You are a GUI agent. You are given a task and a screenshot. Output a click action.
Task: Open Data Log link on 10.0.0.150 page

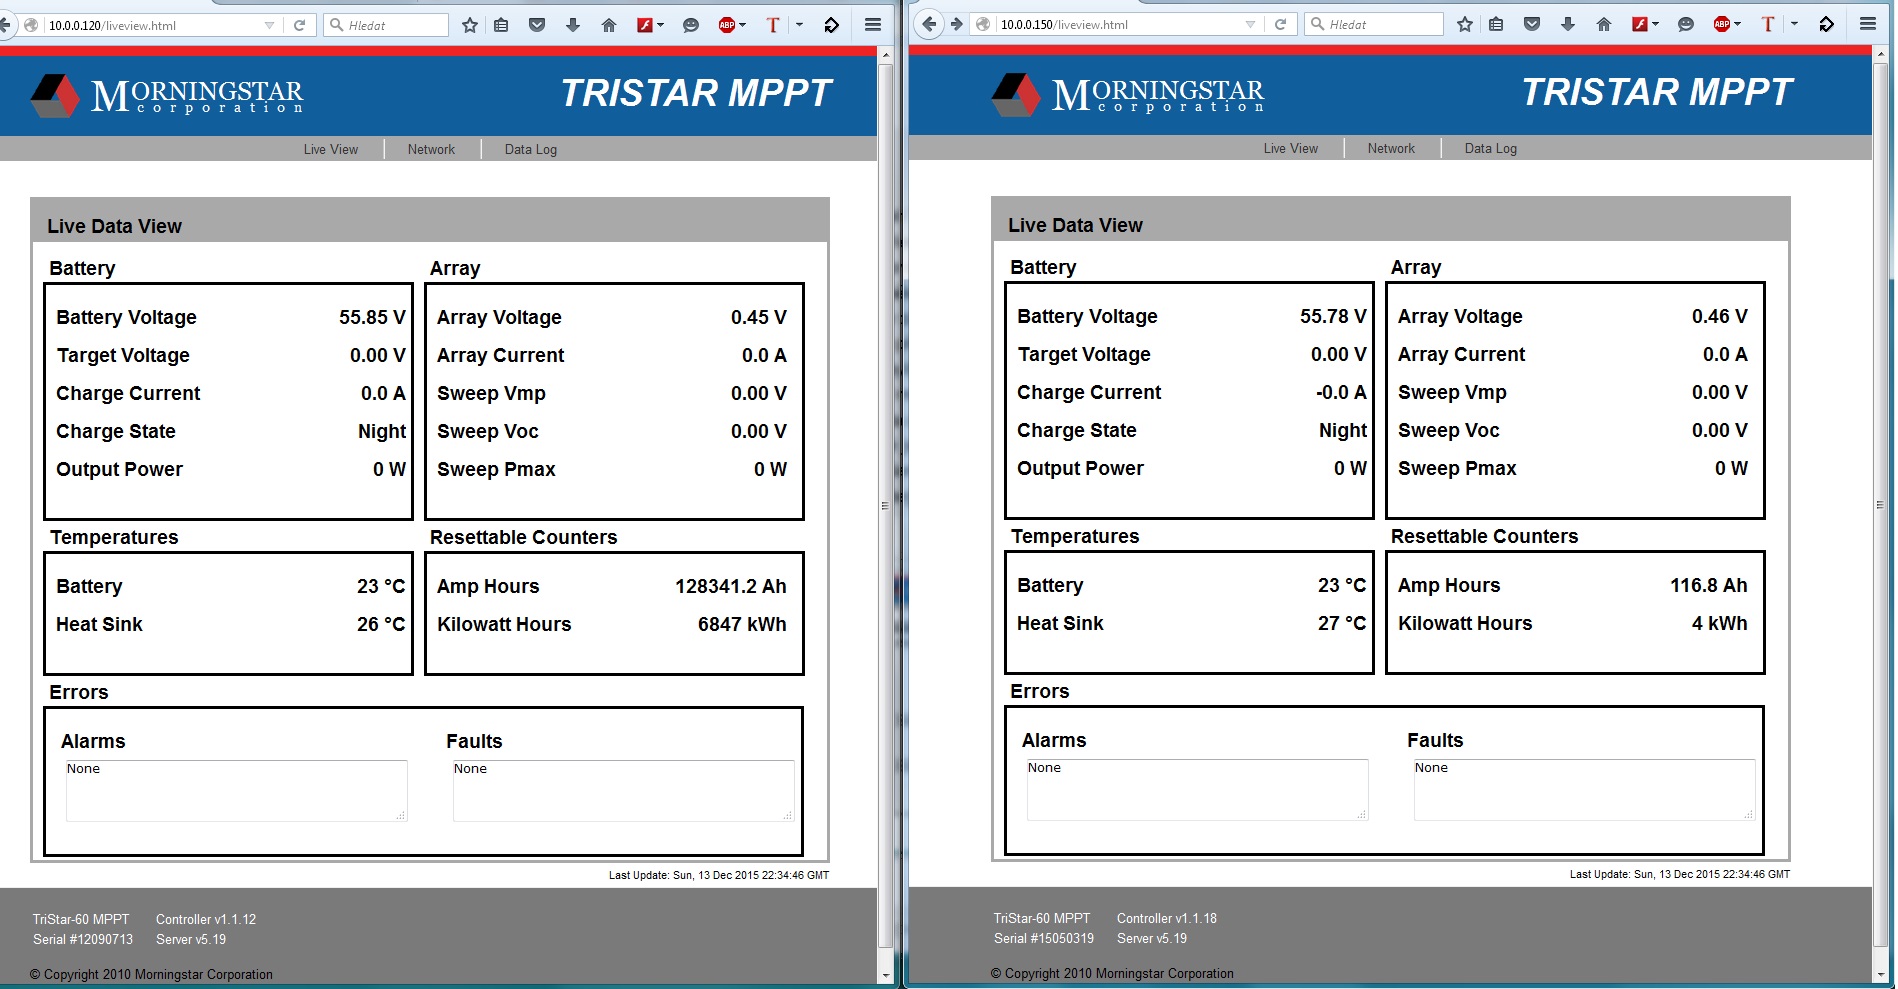(1491, 148)
